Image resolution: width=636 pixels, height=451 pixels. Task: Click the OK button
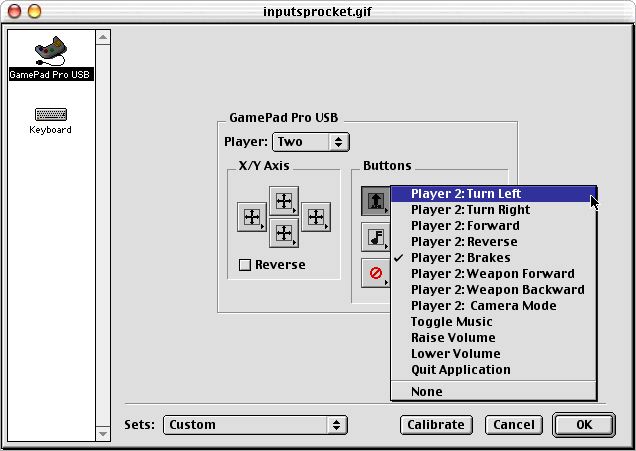tap(584, 425)
